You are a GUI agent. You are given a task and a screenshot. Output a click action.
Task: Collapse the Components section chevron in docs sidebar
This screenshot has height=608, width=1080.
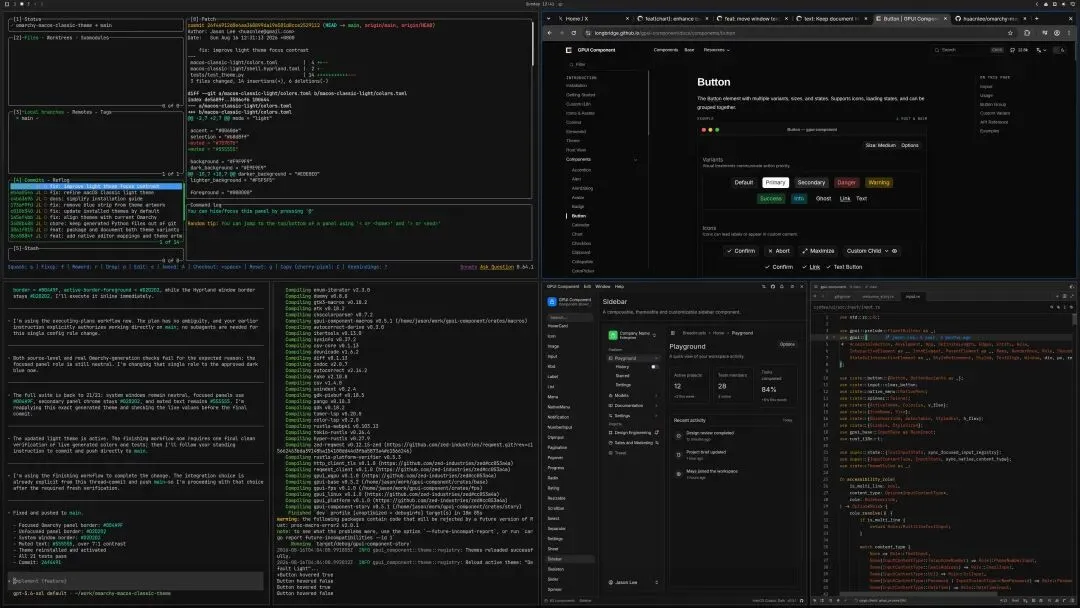[x=635, y=160]
